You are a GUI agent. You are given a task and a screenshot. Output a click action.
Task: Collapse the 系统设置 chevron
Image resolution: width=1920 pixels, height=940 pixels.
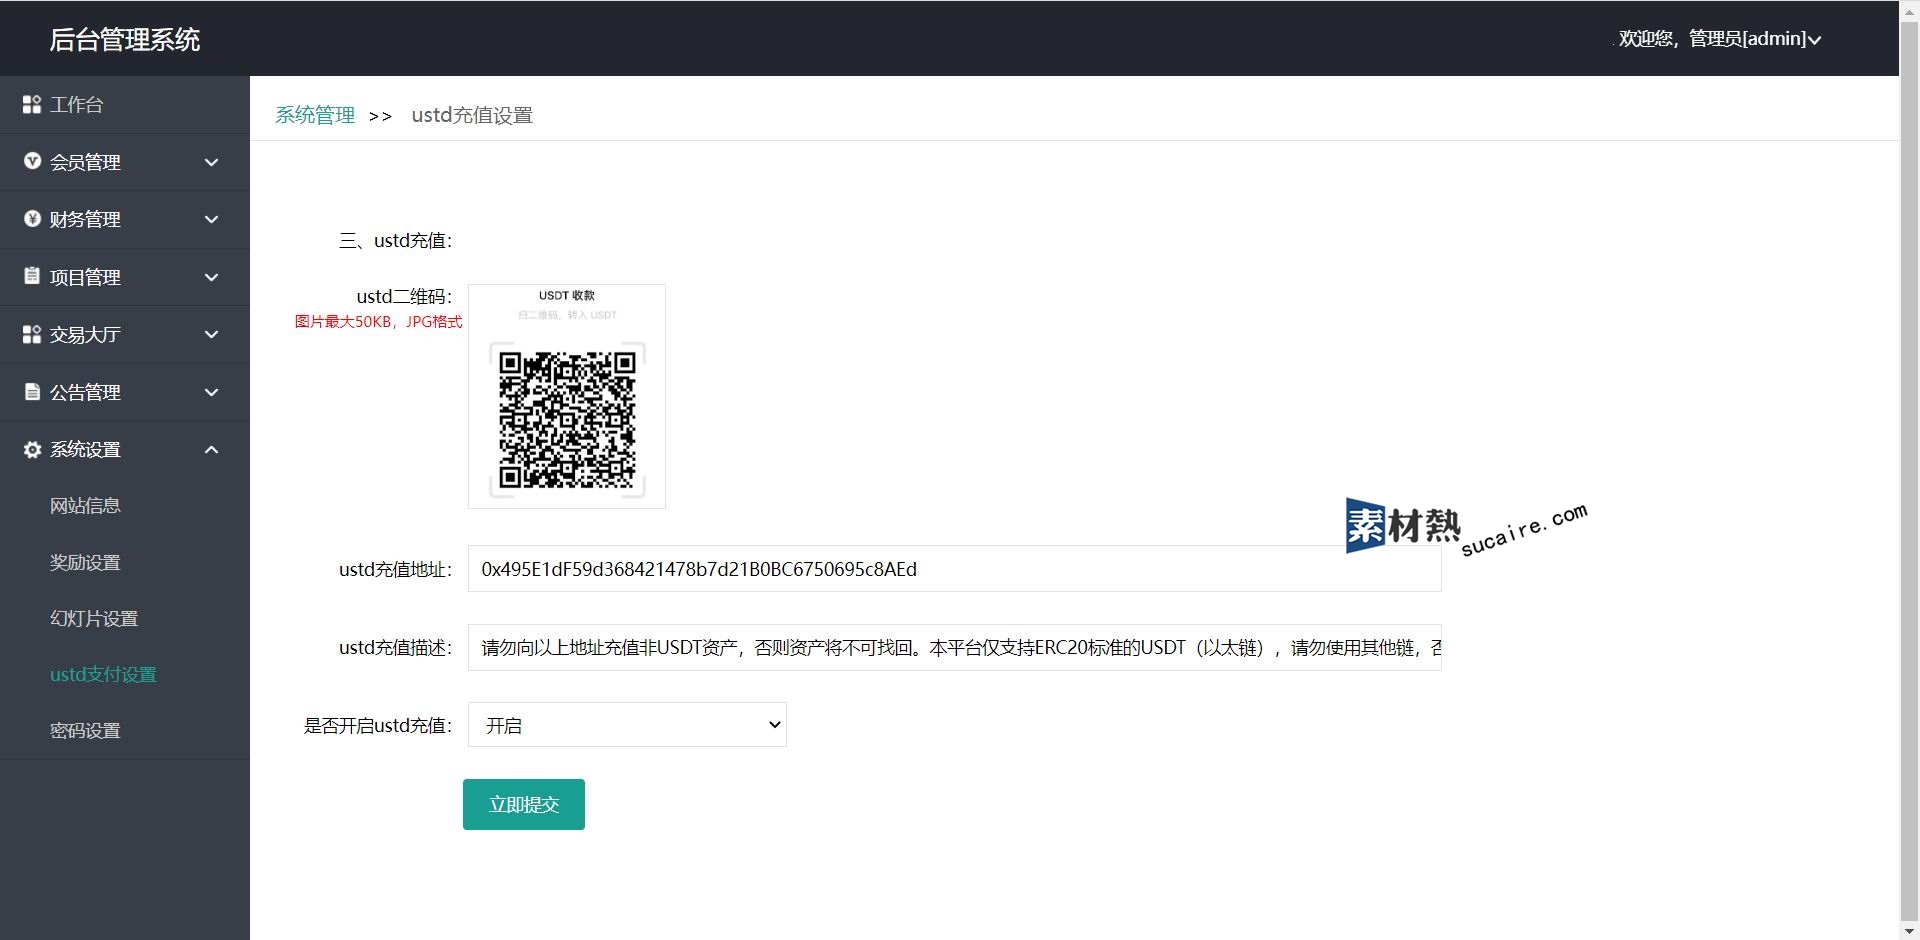[211, 449]
